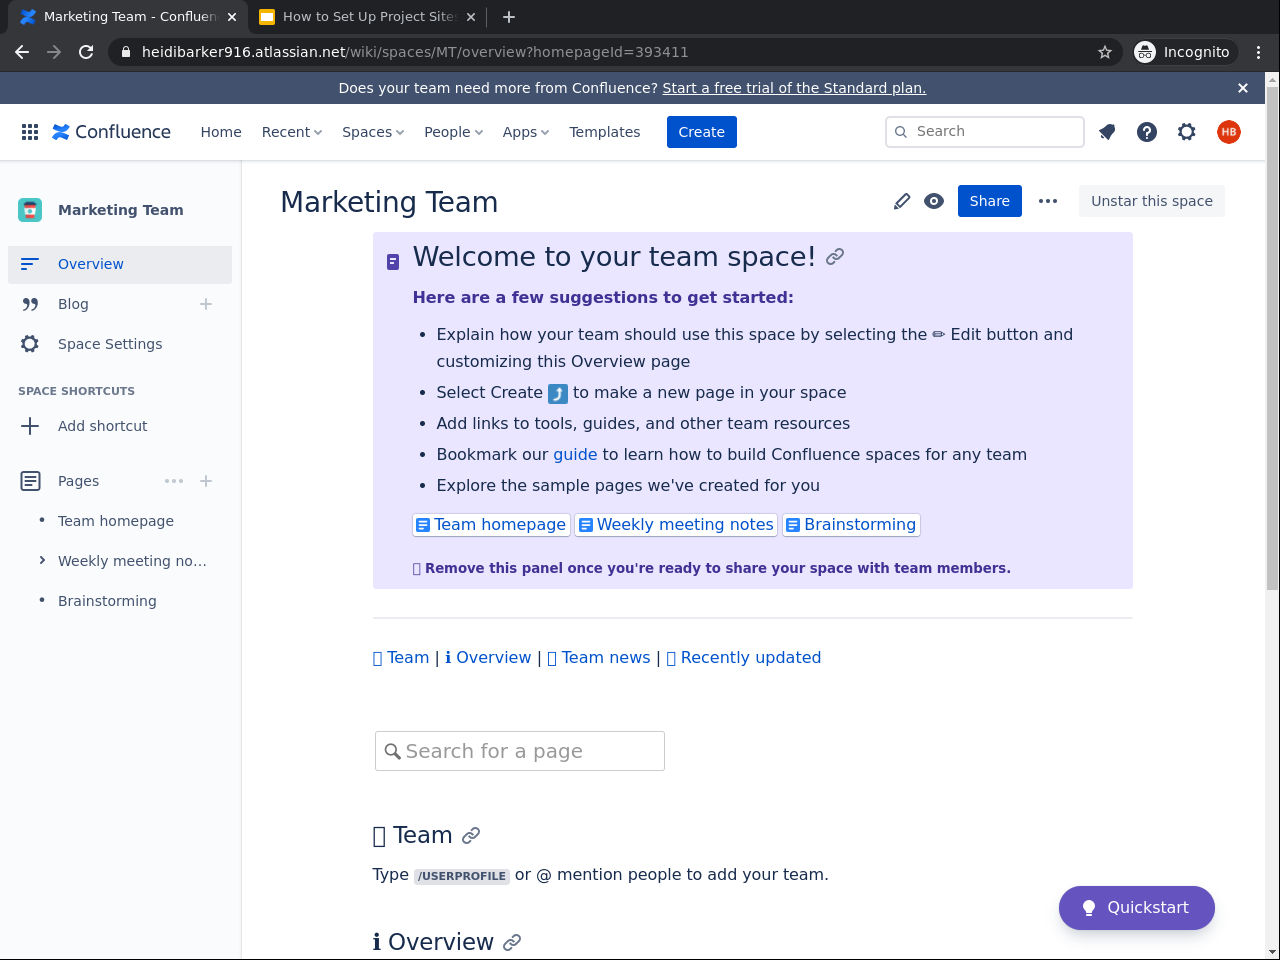Click the blue Create button
The height and width of the screenshot is (960, 1280).
701,132
